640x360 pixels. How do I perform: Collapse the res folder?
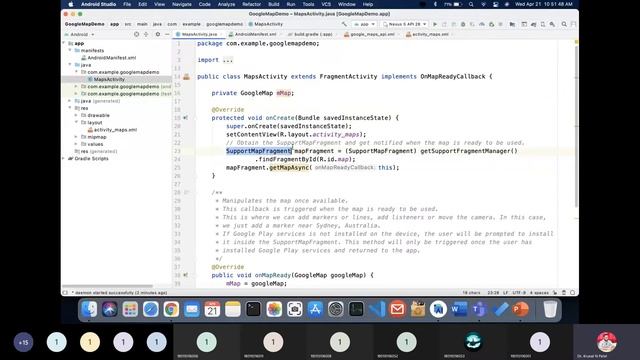tap(70, 108)
